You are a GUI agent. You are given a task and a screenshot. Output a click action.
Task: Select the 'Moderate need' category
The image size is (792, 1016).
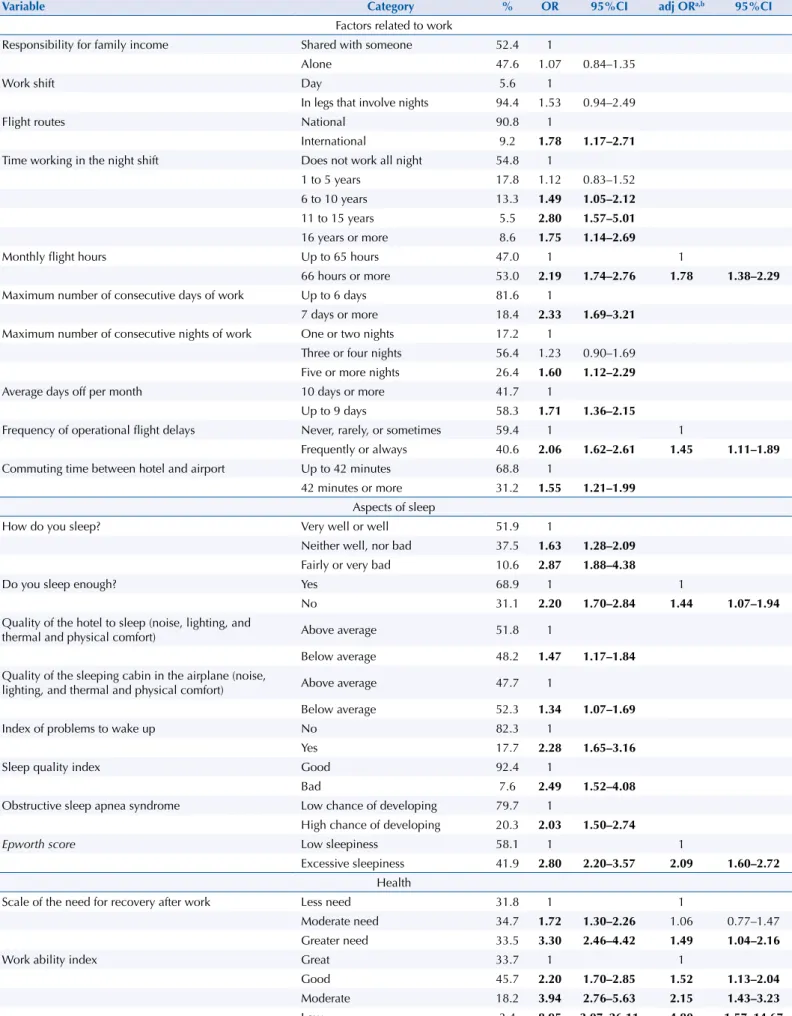pos(340,921)
